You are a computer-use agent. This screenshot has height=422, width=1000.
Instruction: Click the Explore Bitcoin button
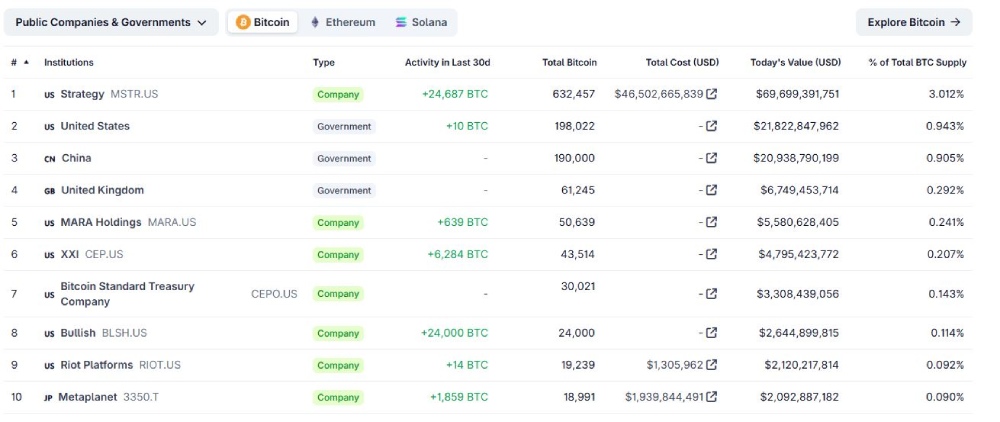click(913, 22)
